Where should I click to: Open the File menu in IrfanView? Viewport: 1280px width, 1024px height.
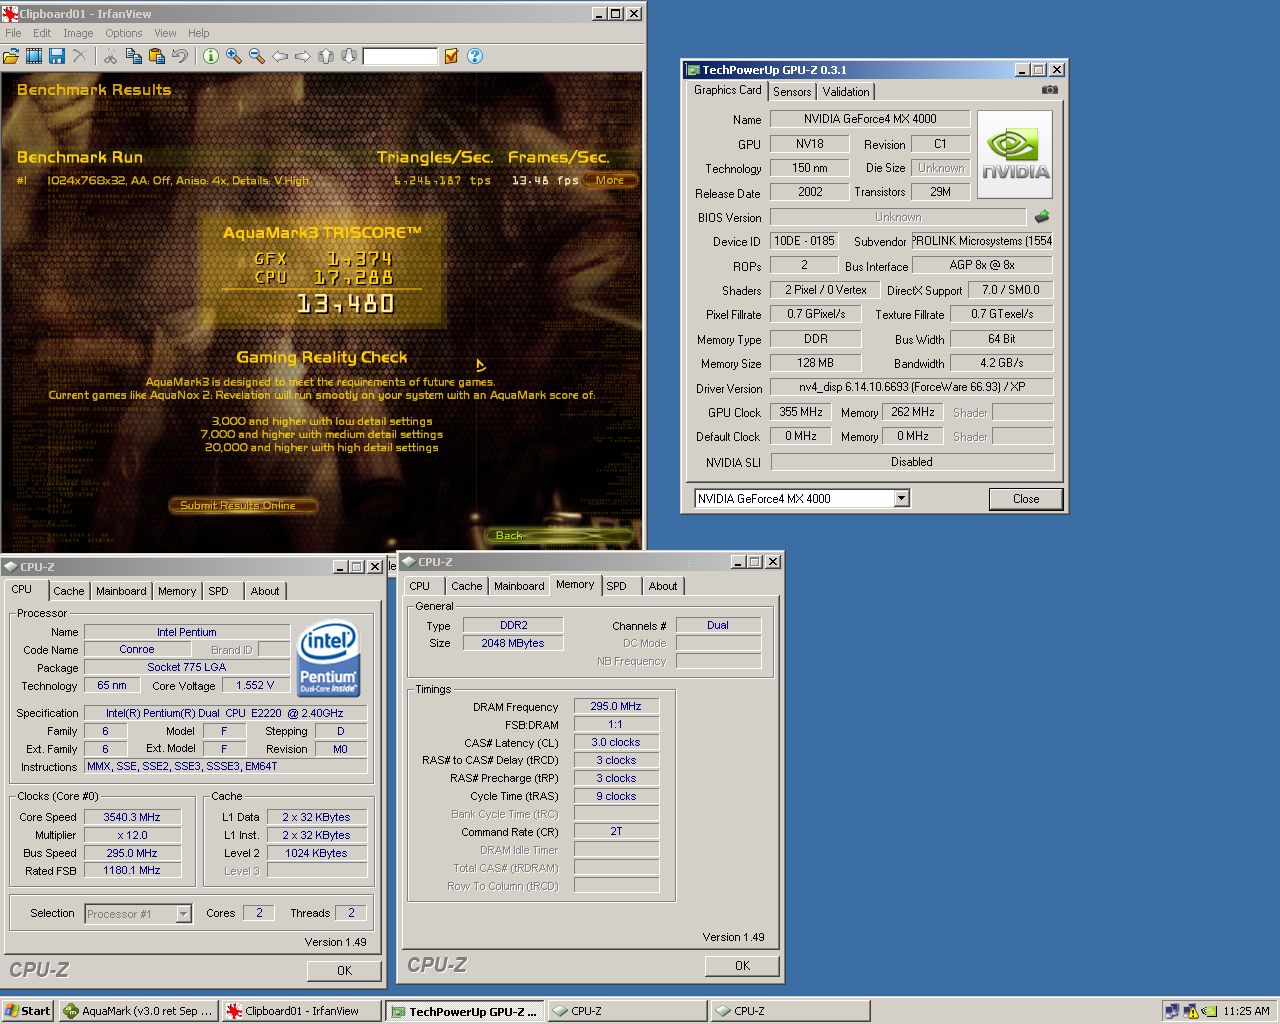[x=13, y=33]
